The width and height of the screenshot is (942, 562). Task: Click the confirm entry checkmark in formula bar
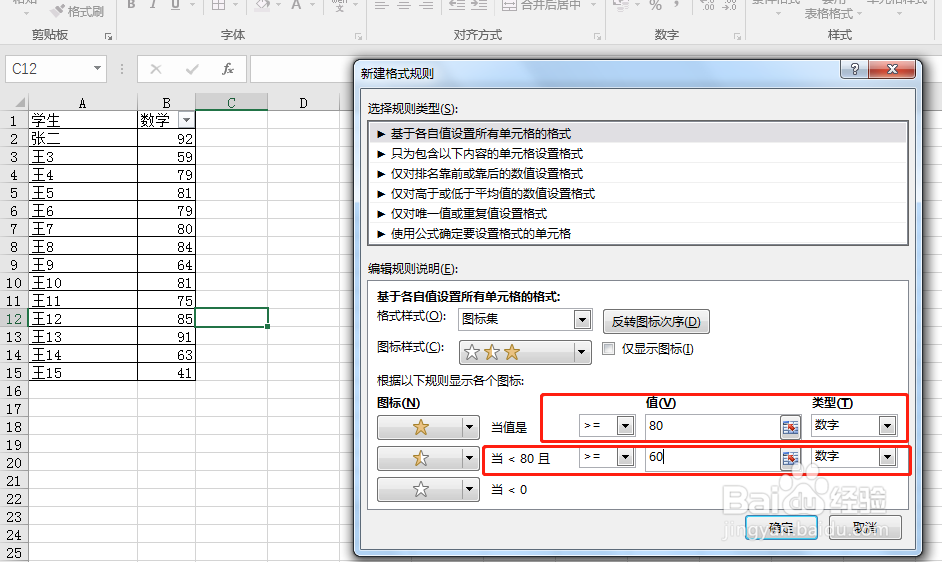192,69
